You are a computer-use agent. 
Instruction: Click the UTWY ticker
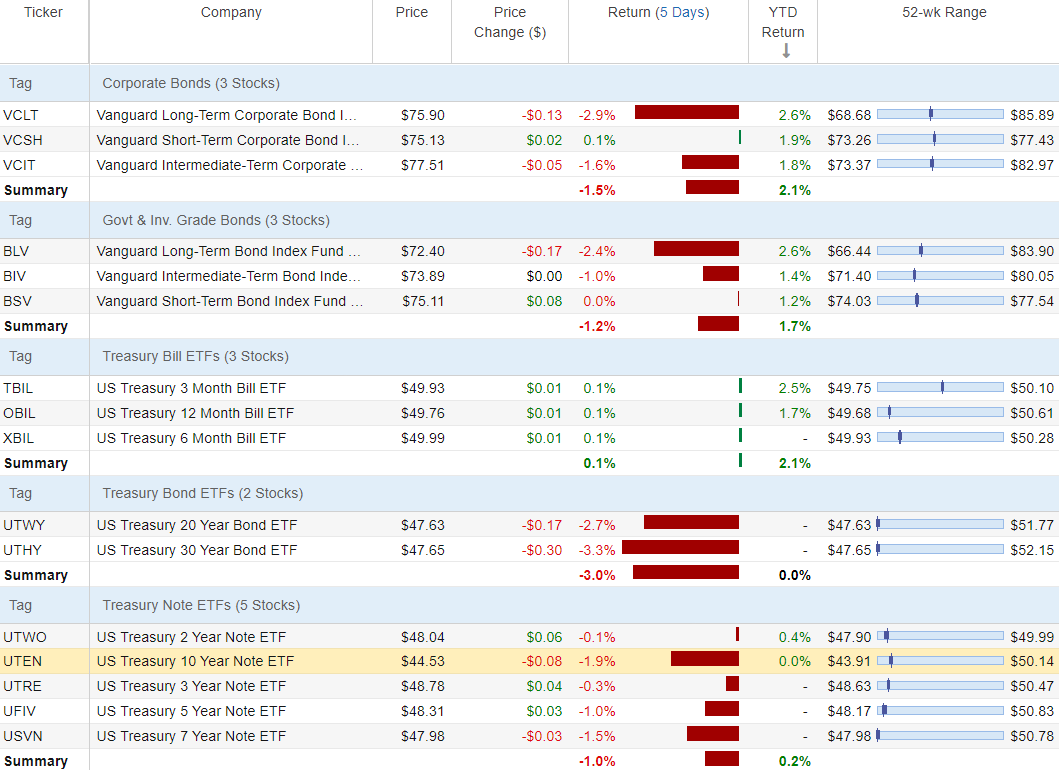tap(24, 525)
